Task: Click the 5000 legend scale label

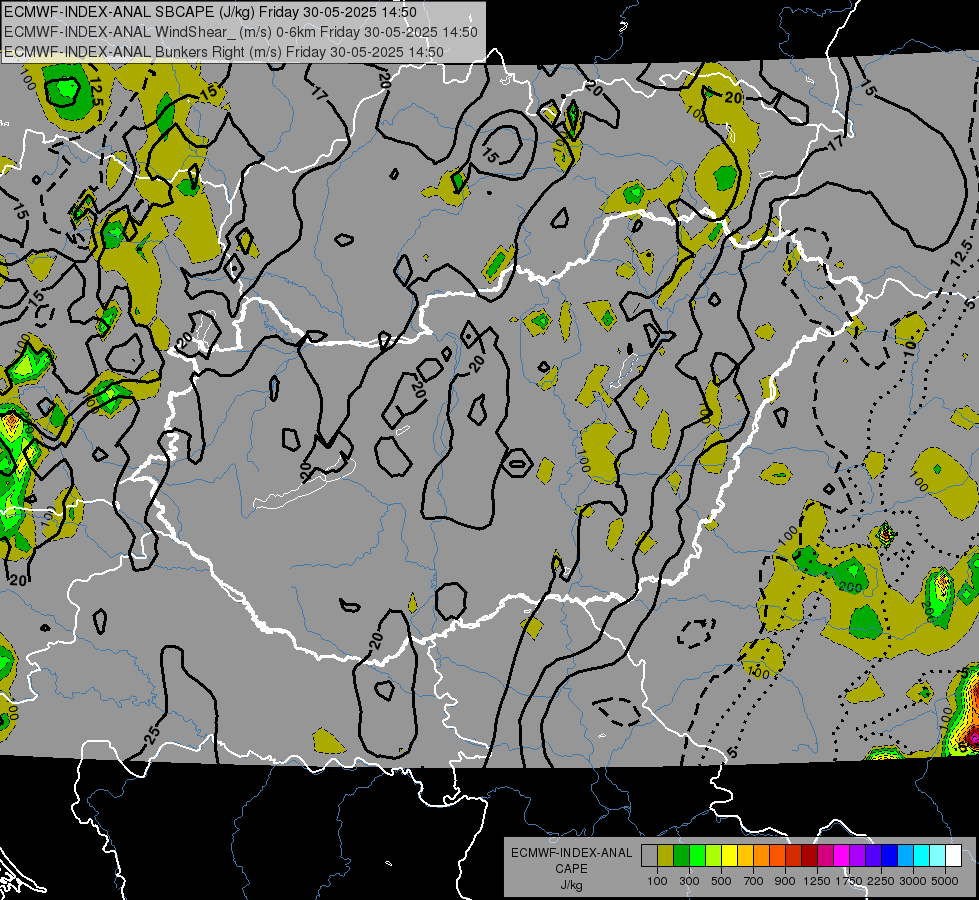Action: point(945,881)
